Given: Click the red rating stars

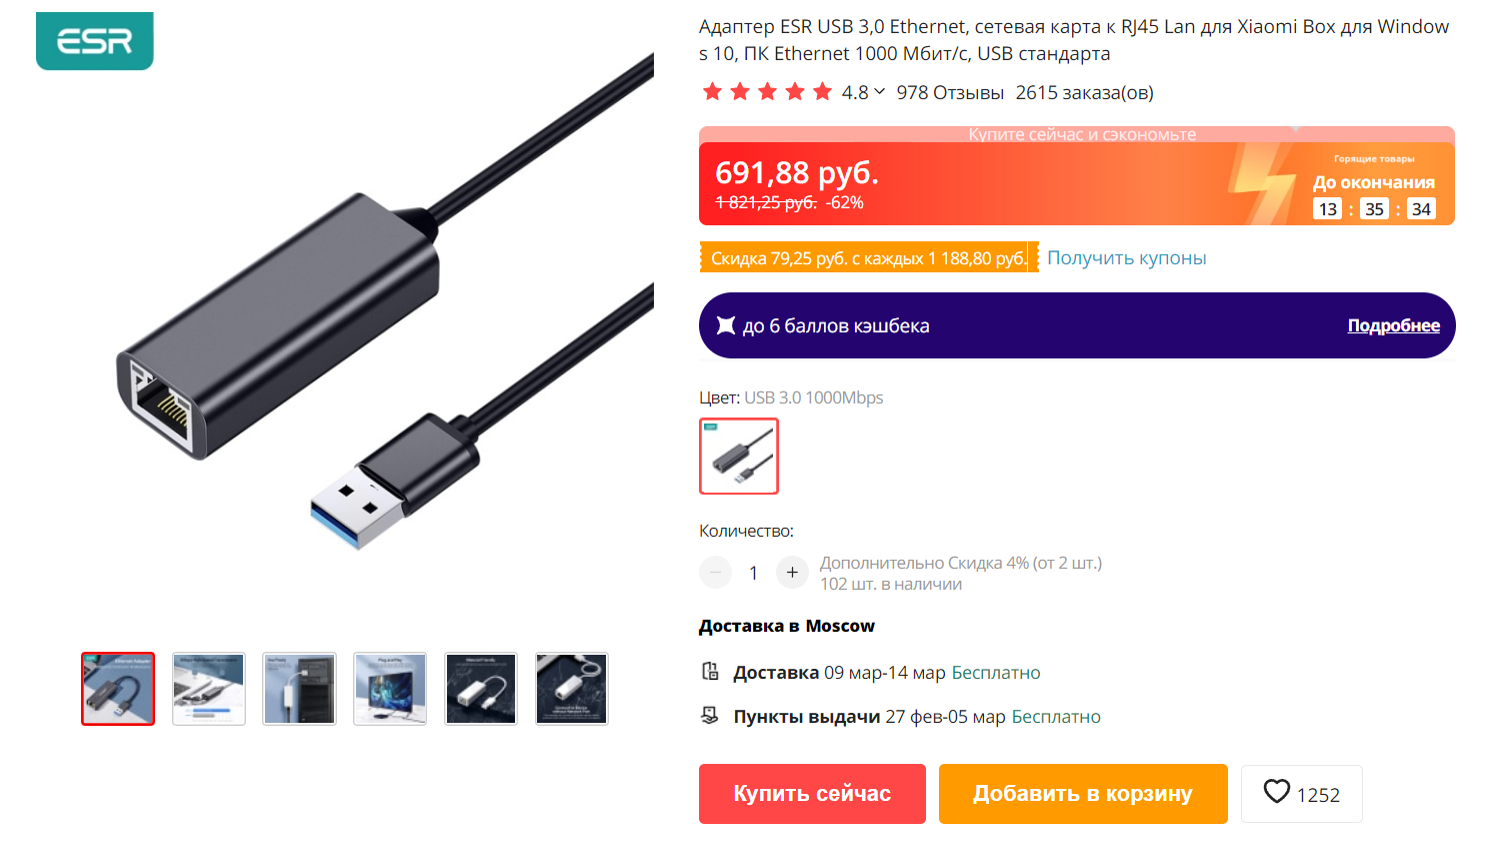Looking at the screenshot, I should click(x=767, y=92).
